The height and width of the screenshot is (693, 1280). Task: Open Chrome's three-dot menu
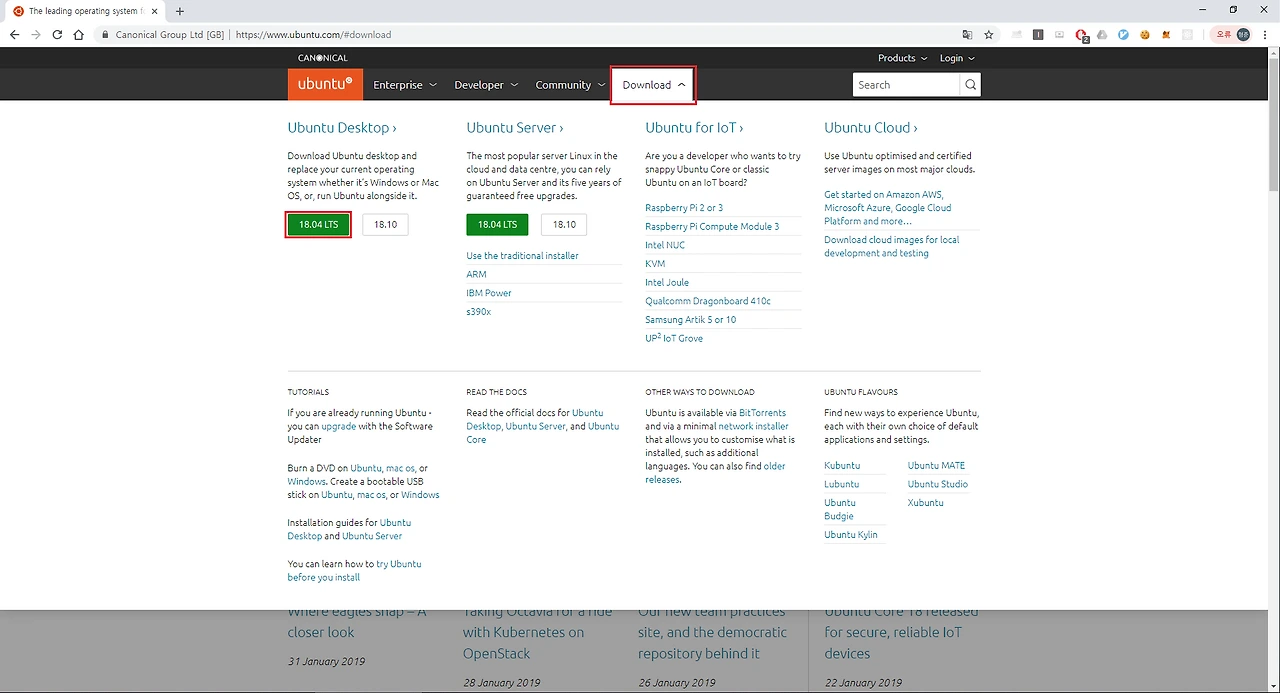tap(1265, 34)
